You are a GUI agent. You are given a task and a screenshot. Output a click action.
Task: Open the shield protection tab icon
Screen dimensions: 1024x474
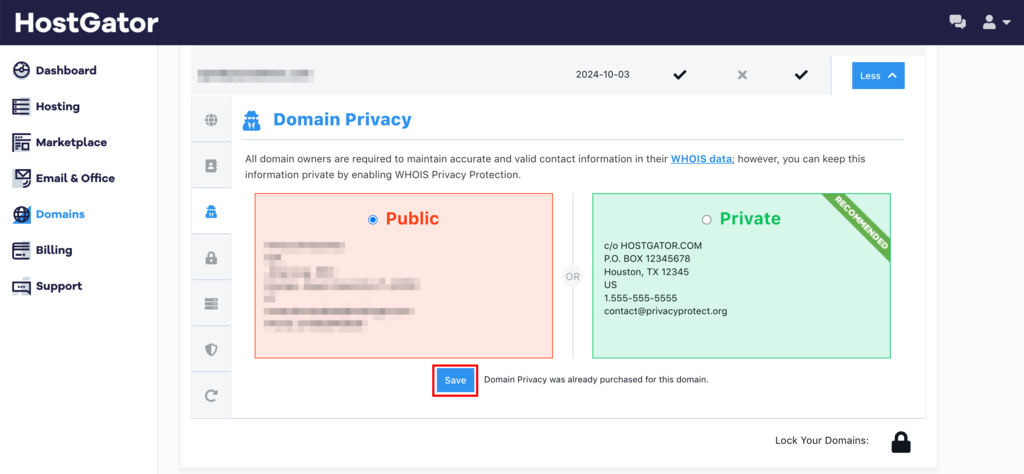click(211, 350)
